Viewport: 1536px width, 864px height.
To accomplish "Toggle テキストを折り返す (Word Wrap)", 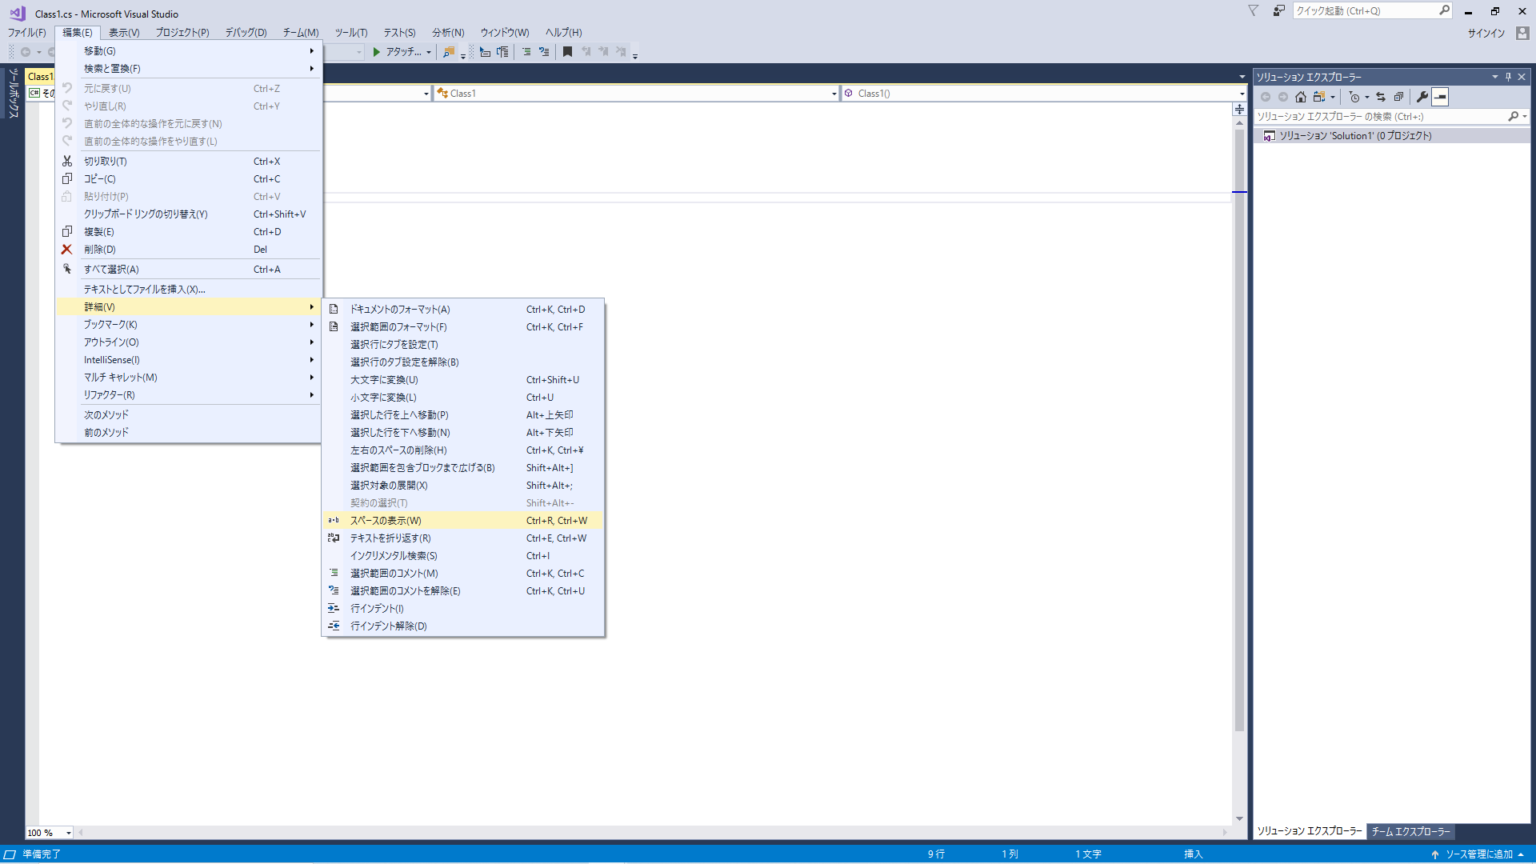I will pyautogui.click(x=390, y=538).
